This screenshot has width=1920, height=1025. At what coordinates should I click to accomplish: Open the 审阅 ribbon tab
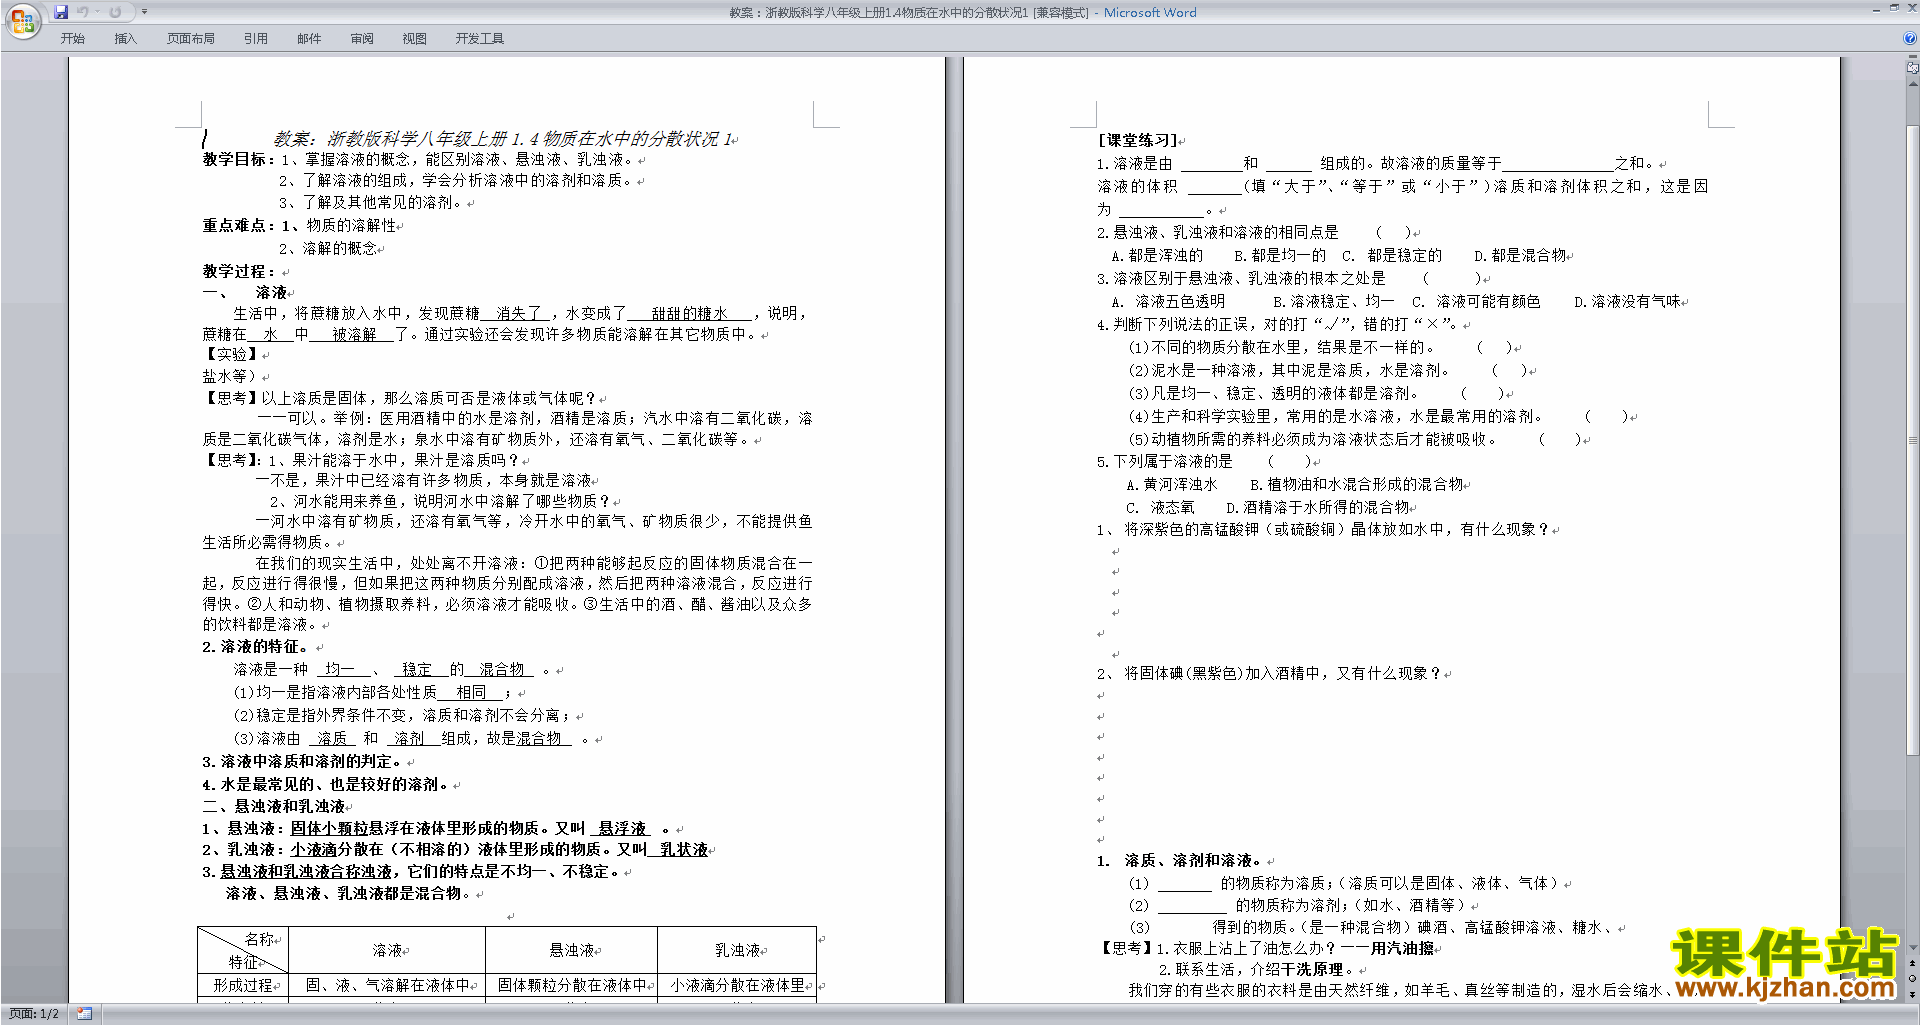tap(362, 39)
